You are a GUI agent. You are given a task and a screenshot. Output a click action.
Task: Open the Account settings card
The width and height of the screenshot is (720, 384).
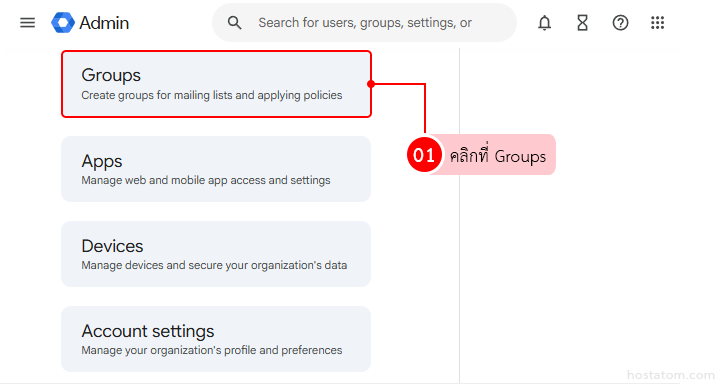click(216, 339)
